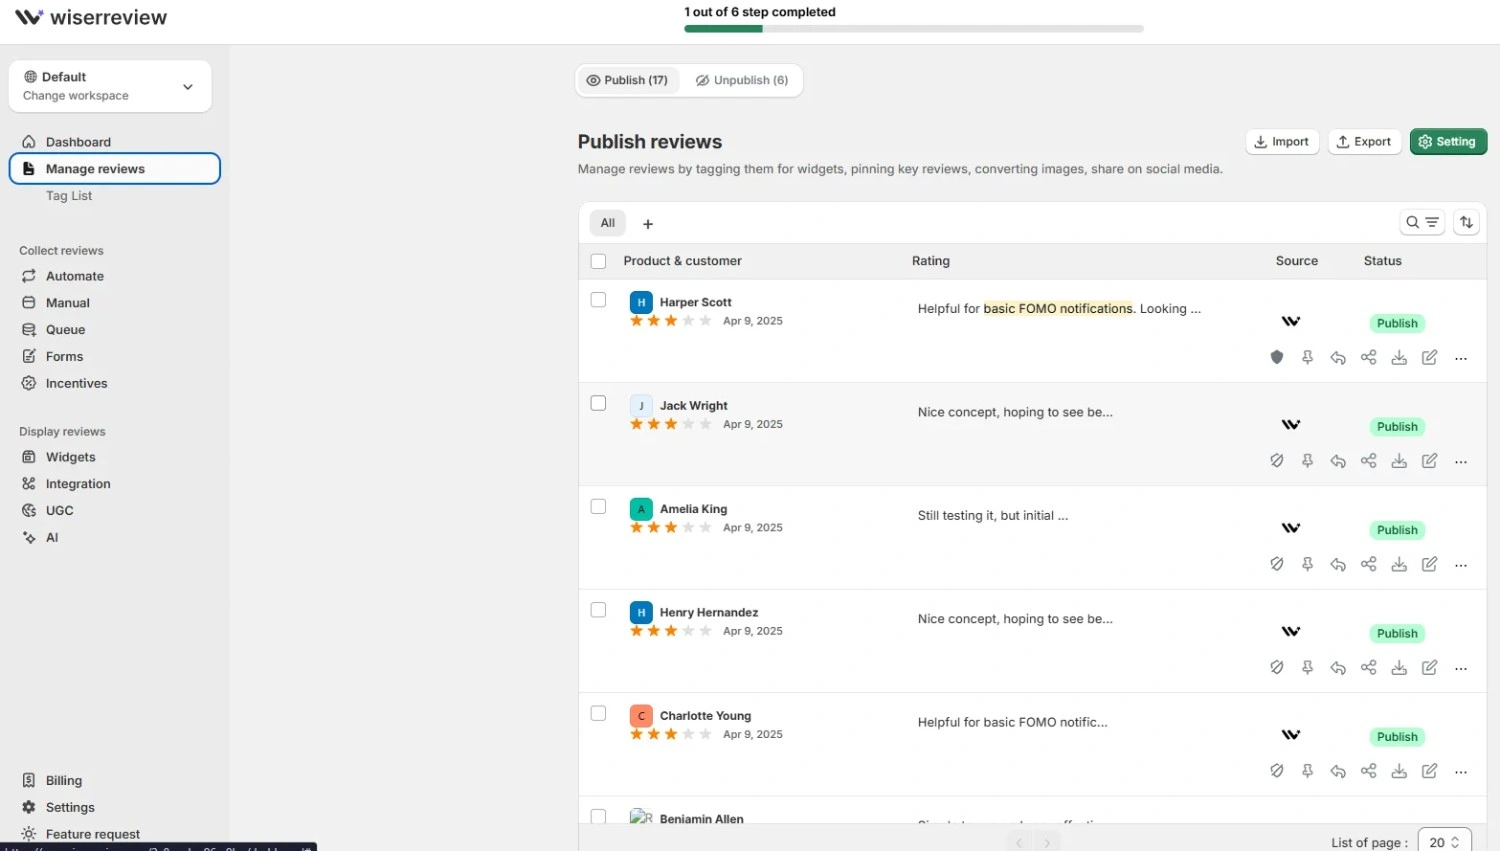Open more options for Harper Scott's review
The image size is (1500, 851).
tap(1461, 358)
